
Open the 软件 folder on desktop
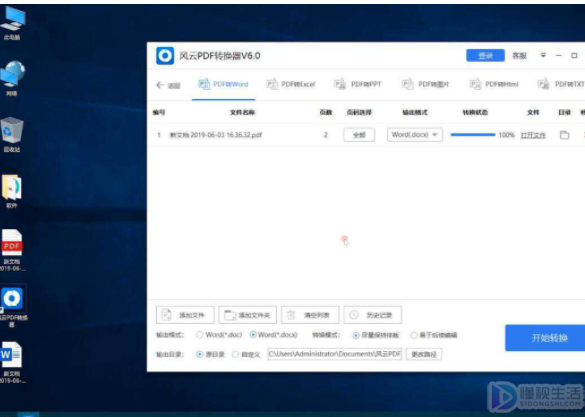tap(12, 191)
